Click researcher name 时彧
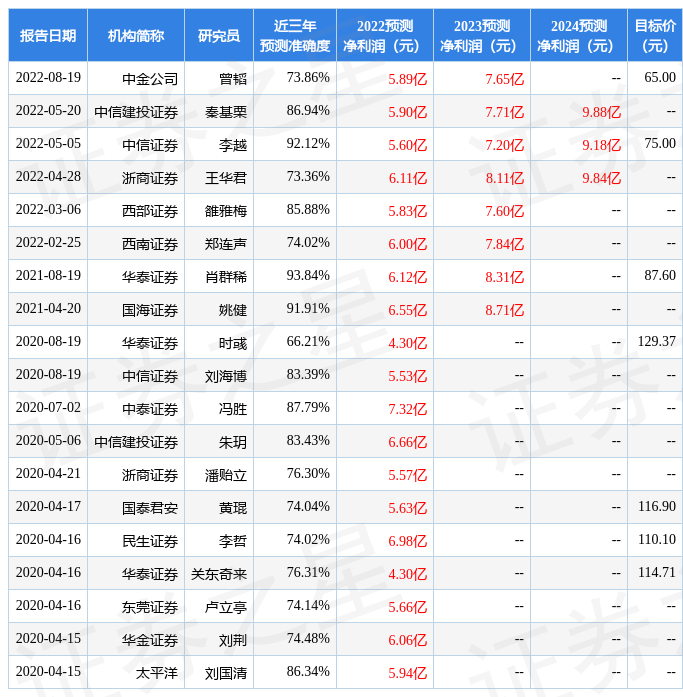The image size is (683, 697). coord(233,343)
